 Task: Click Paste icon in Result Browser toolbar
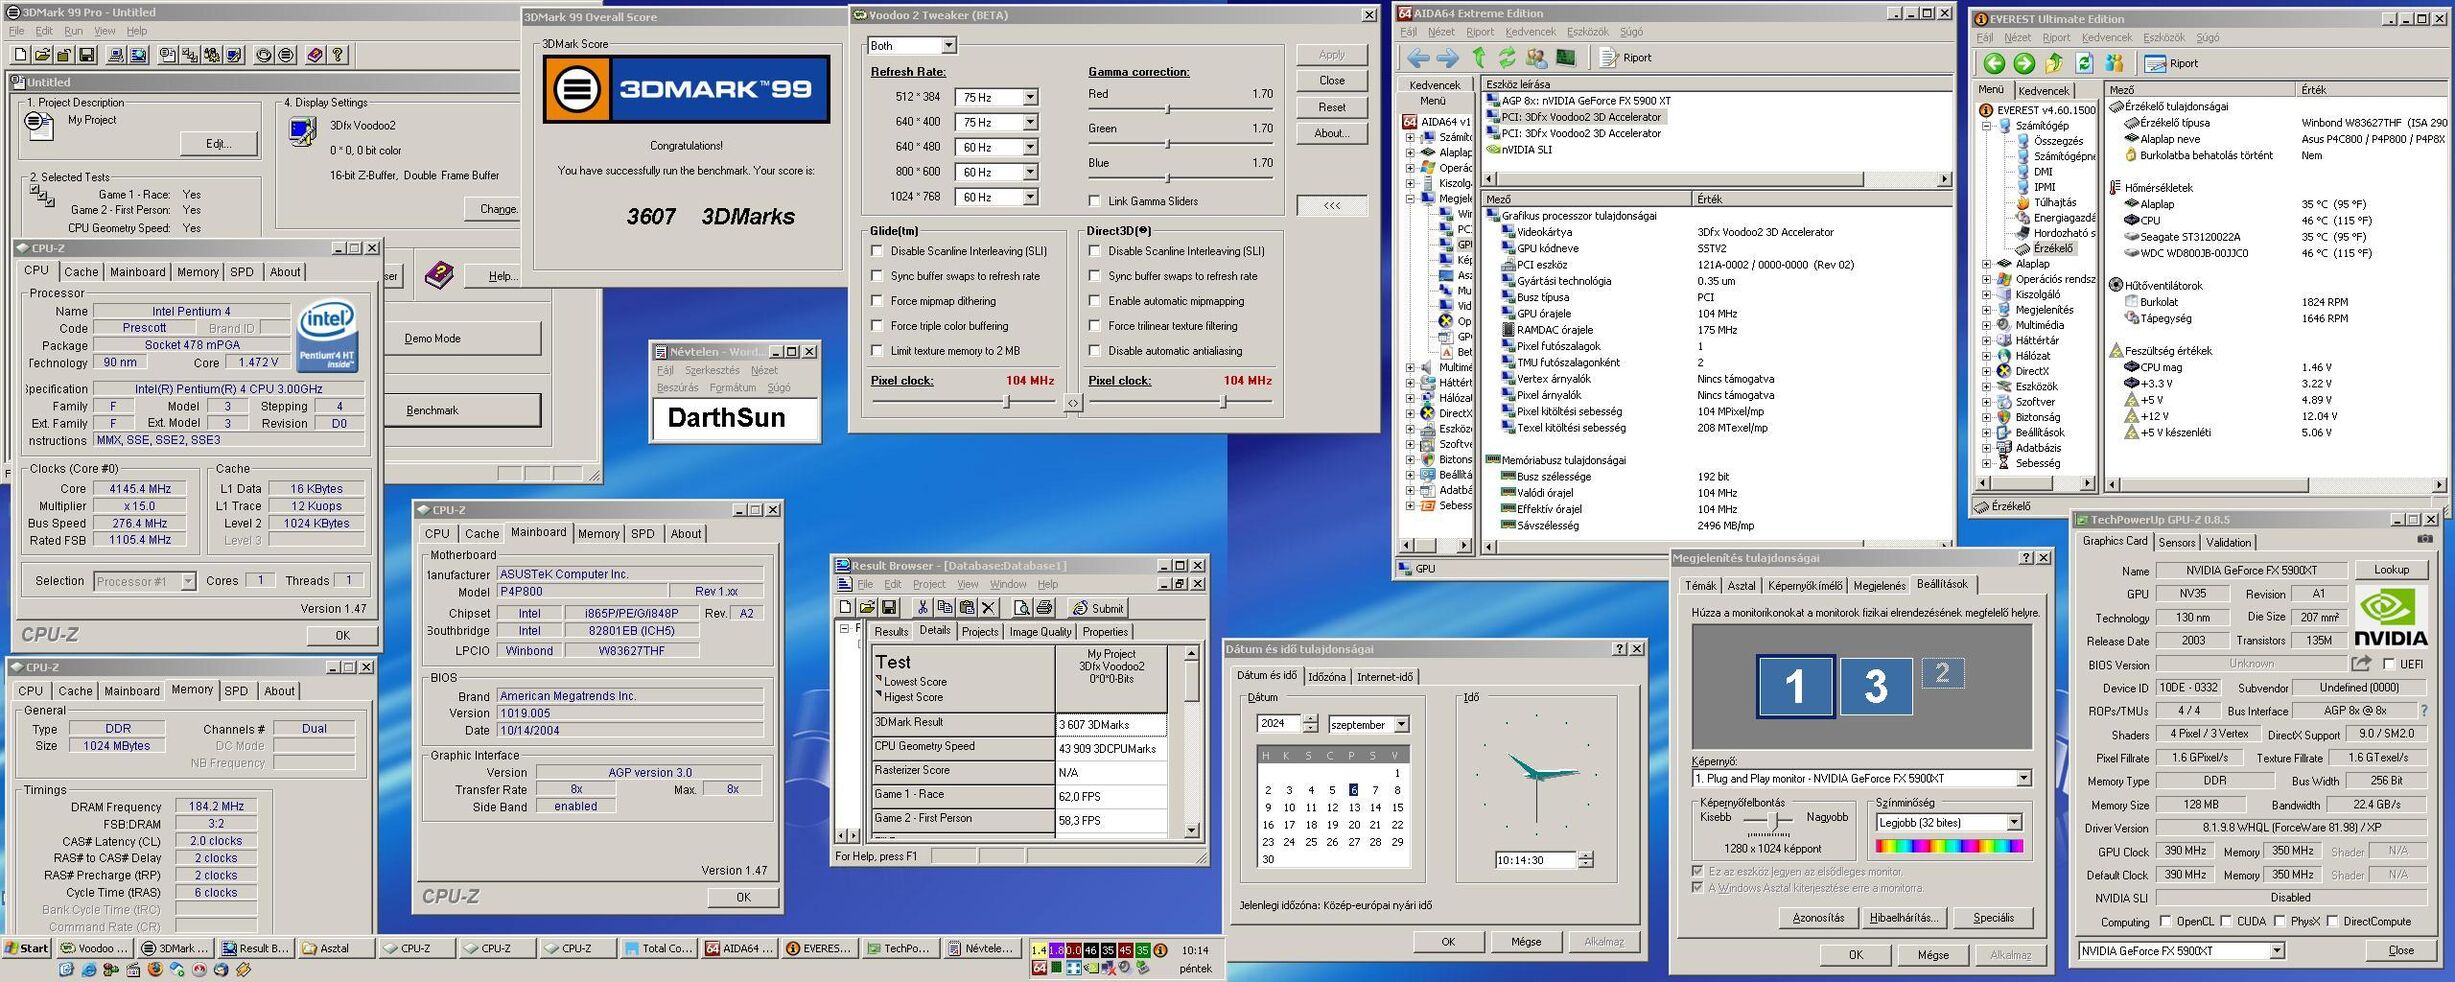[966, 607]
